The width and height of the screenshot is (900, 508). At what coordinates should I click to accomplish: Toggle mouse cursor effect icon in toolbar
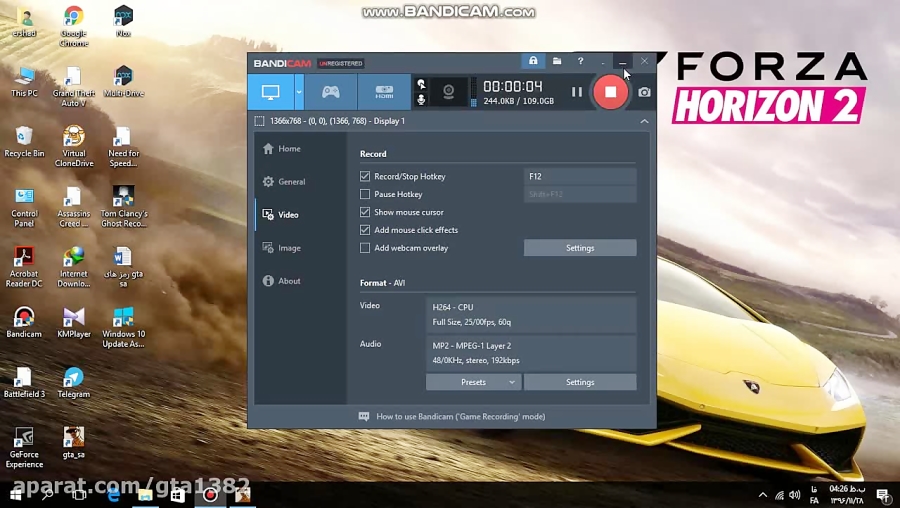(x=421, y=84)
